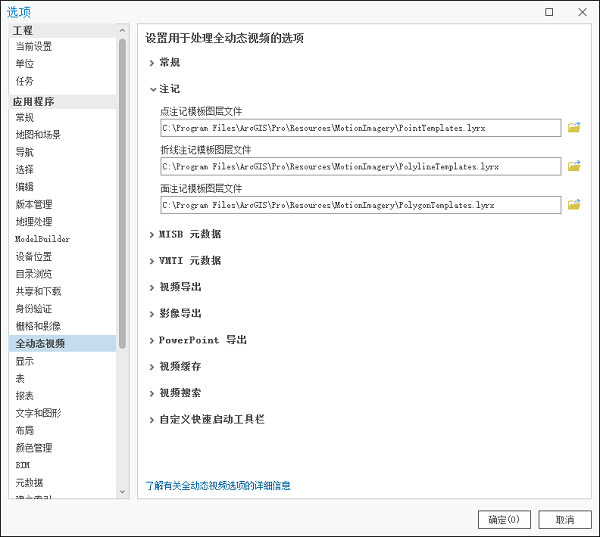Select ModelBuilder in the sidebar
Viewport: 600px width, 537px height.
(x=42, y=239)
